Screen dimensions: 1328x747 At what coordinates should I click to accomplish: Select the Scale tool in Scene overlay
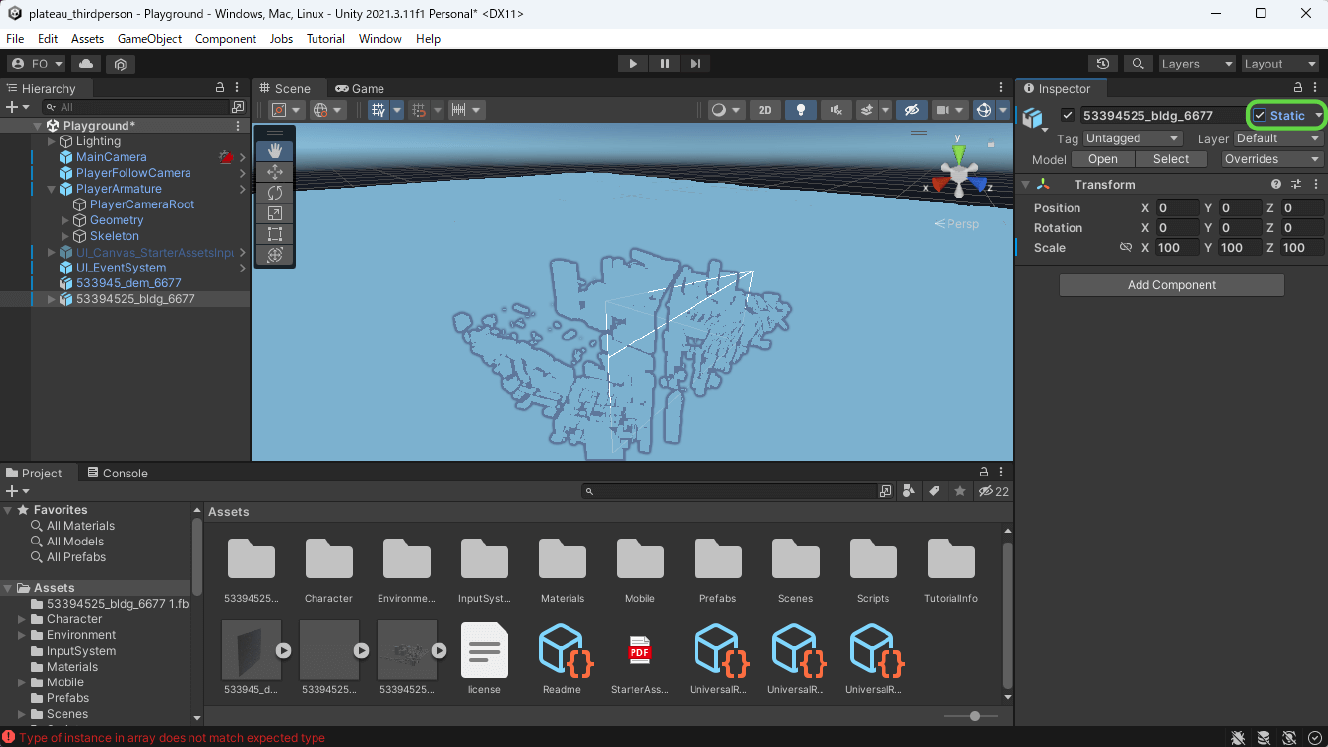tap(275, 213)
